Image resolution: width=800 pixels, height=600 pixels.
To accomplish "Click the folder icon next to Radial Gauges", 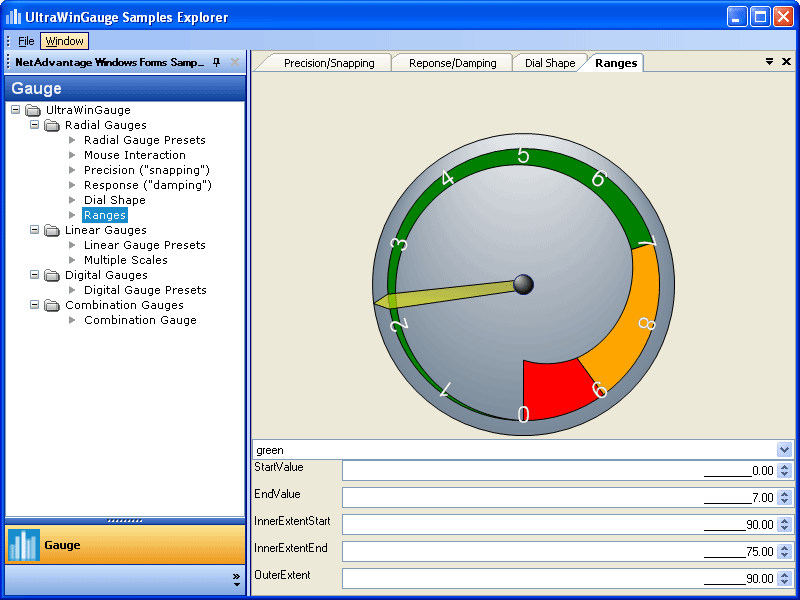I will coord(52,125).
